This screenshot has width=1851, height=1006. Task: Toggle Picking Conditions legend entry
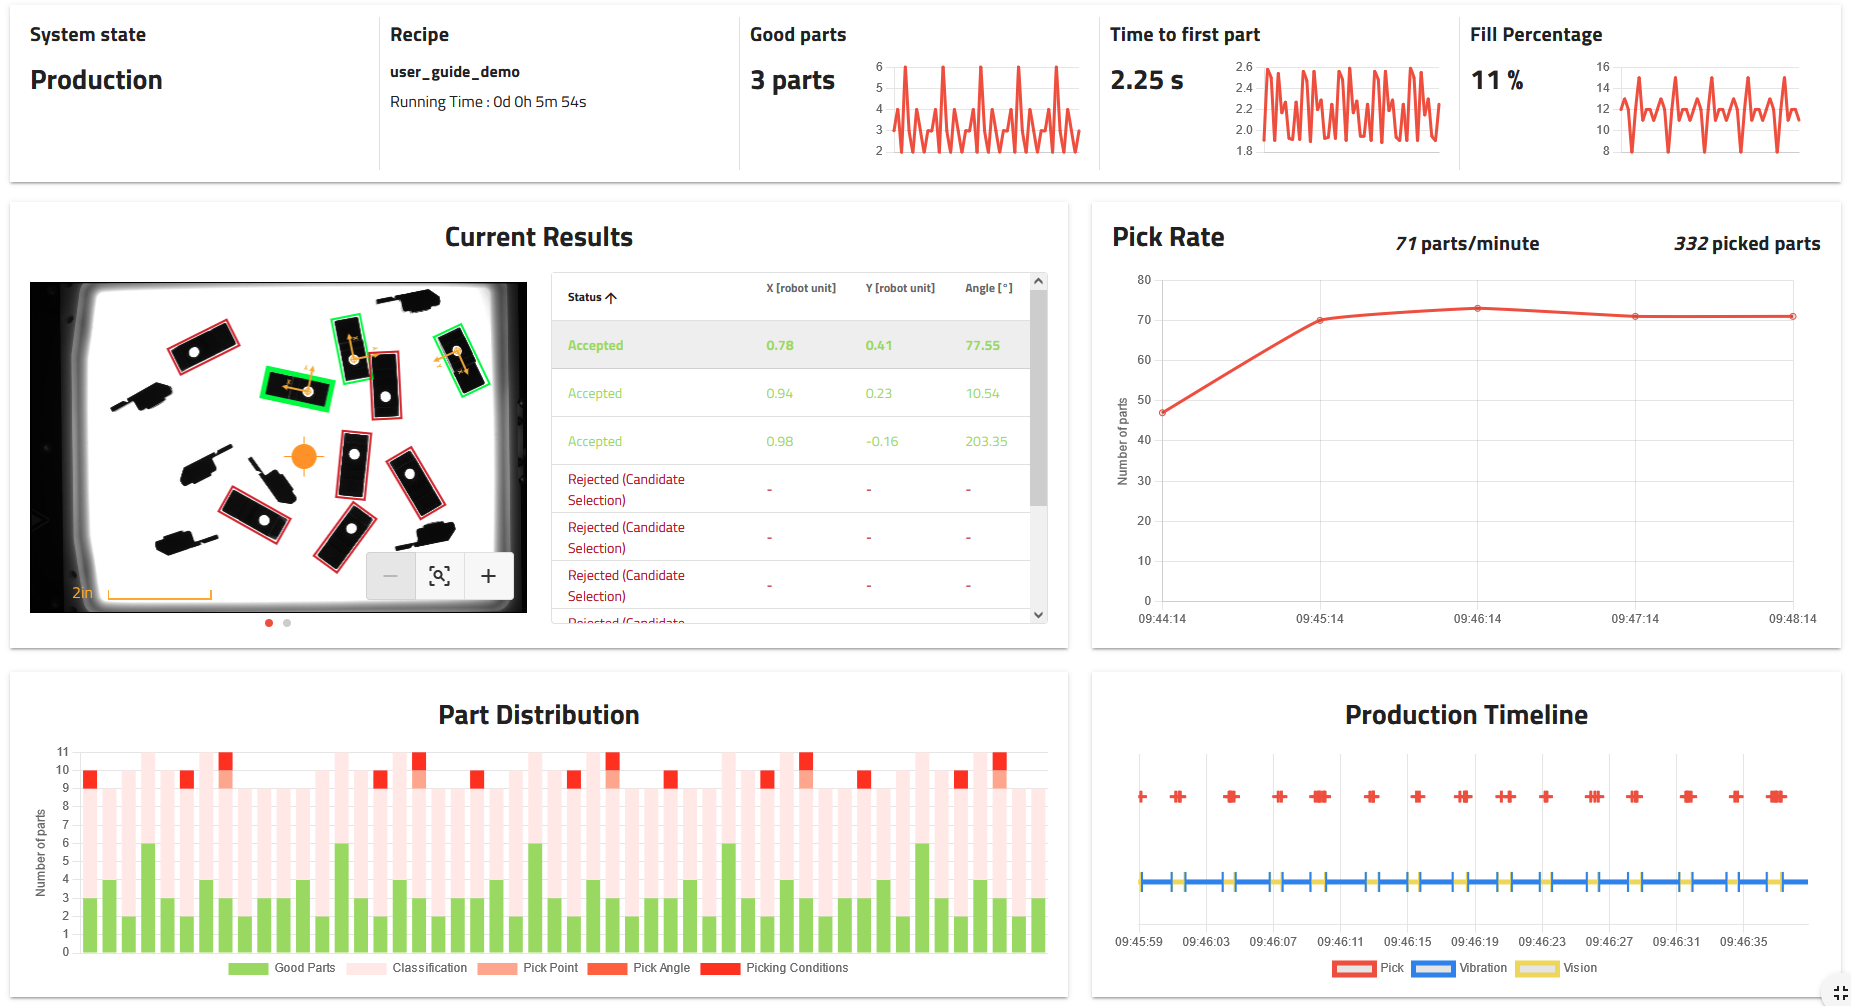tap(775, 968)
